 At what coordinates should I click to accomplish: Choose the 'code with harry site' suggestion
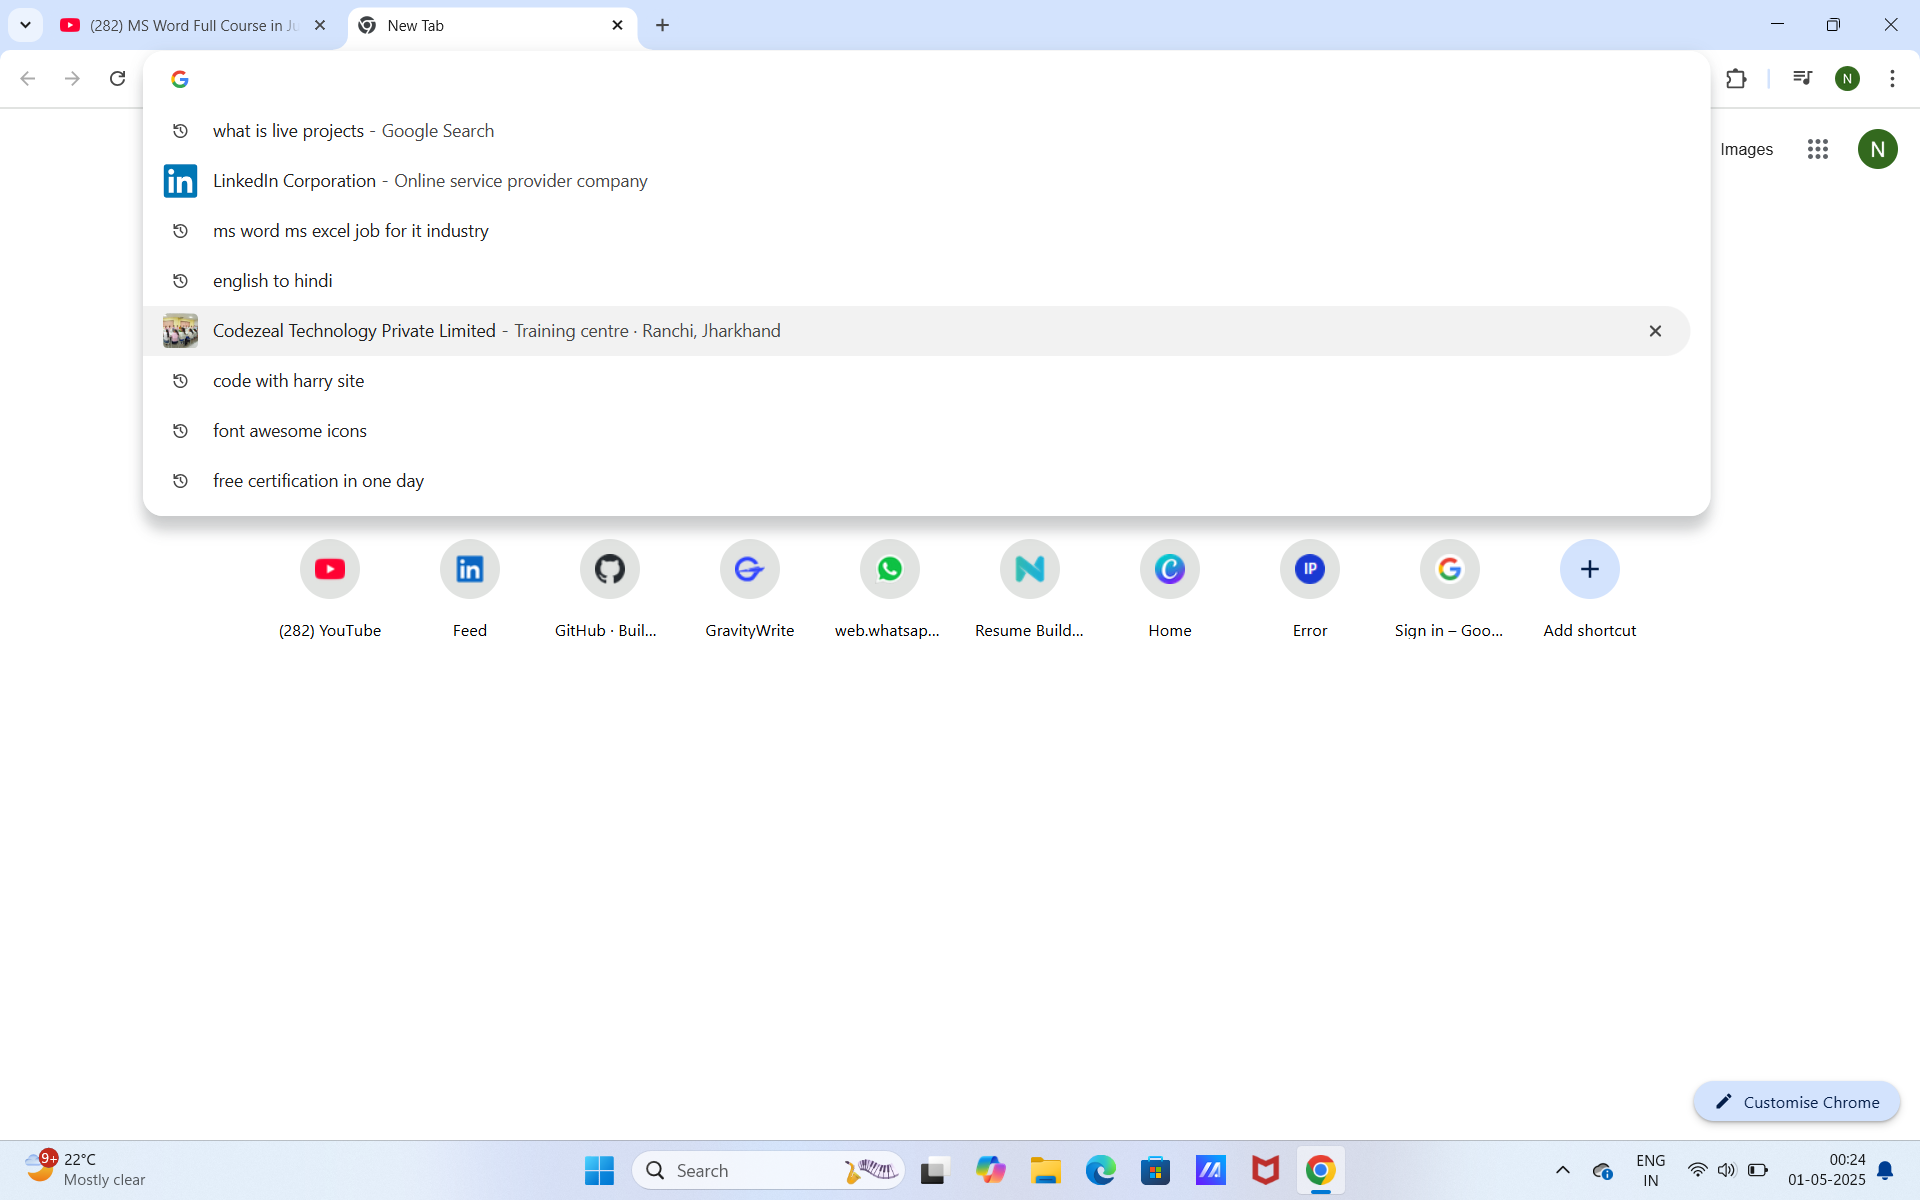click(x=916, y=381)
